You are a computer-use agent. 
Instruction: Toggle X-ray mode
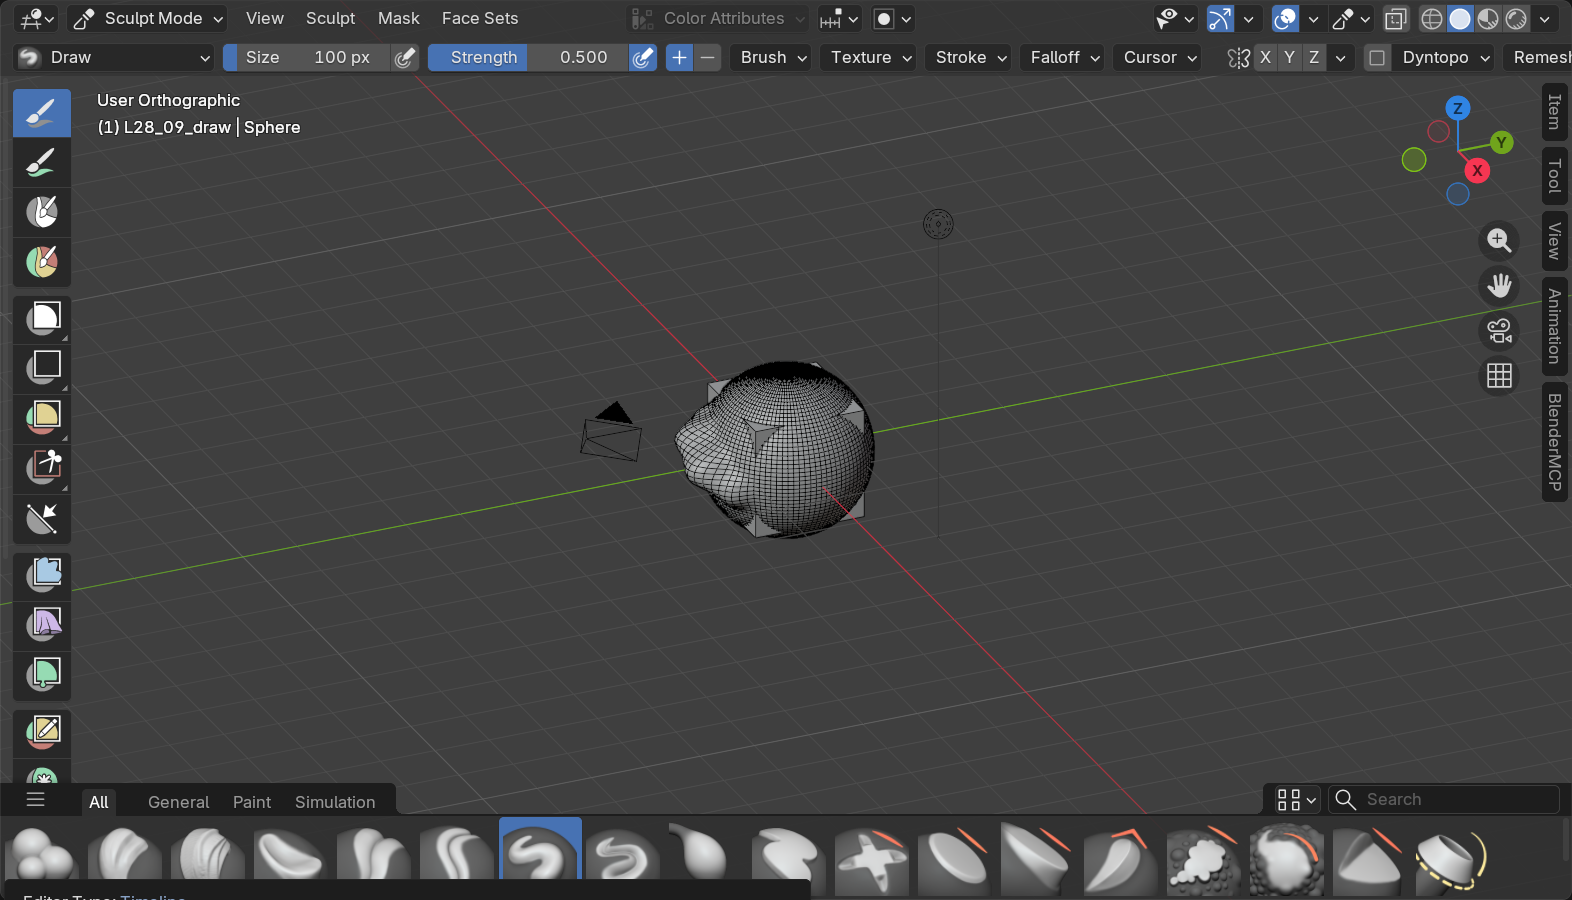[x=1396, y=18]
